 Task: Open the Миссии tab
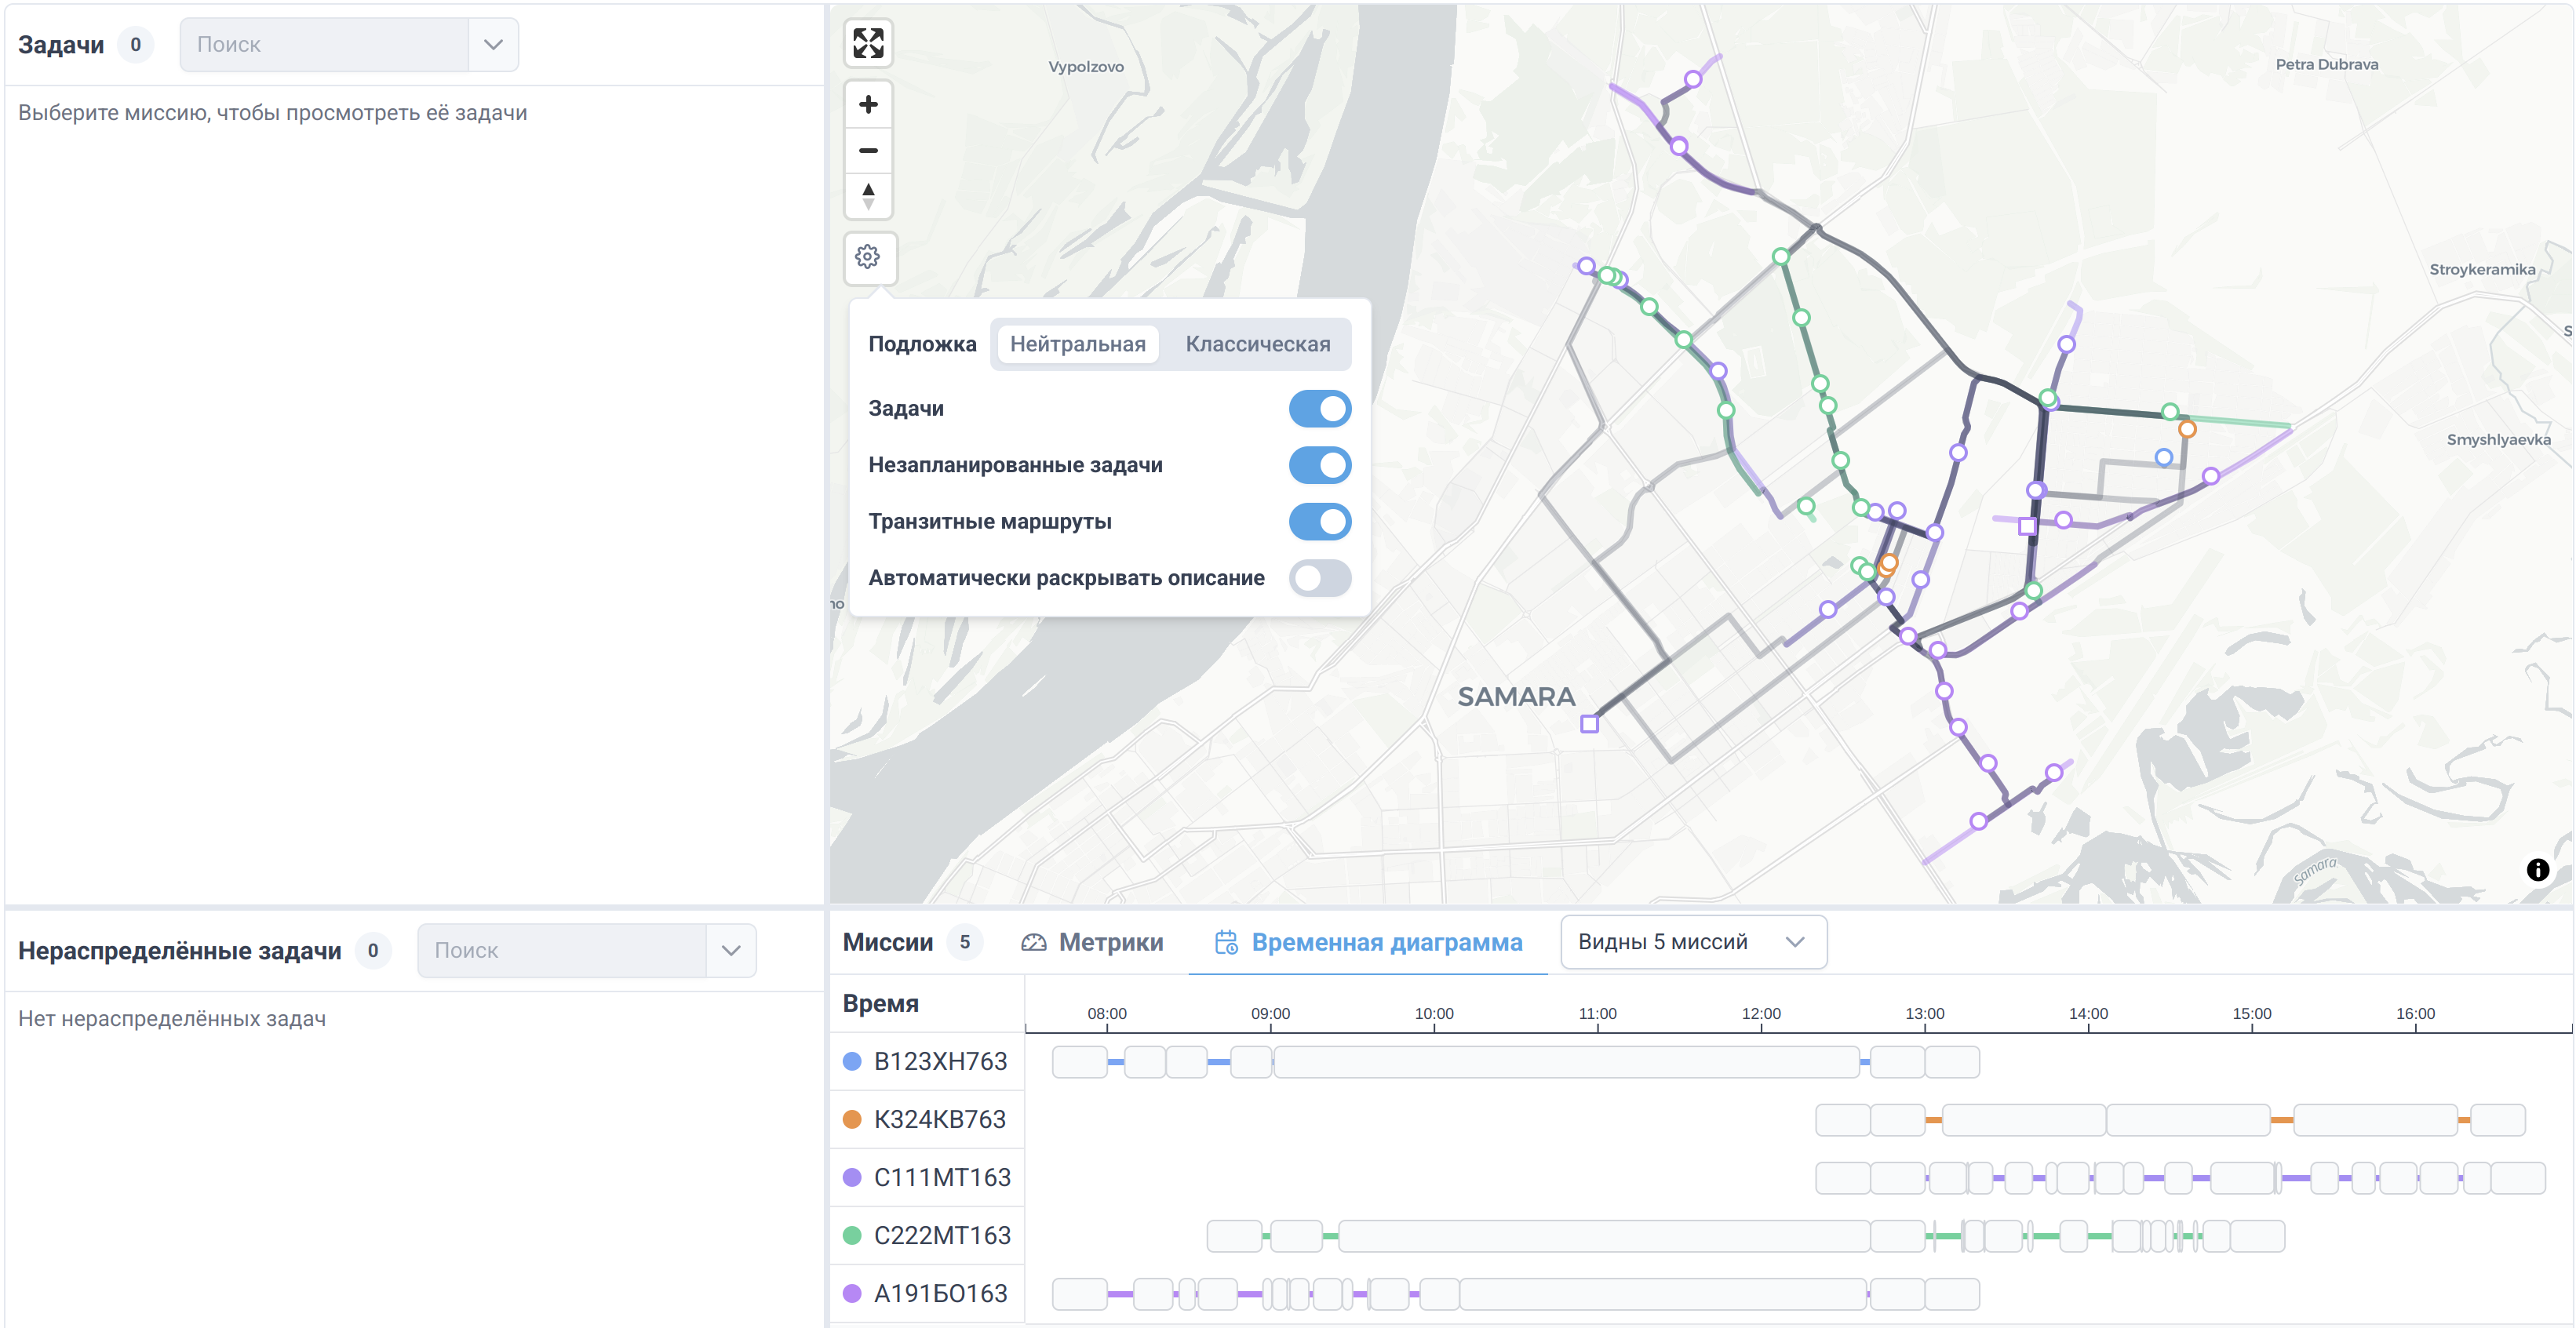coord(888,942)
